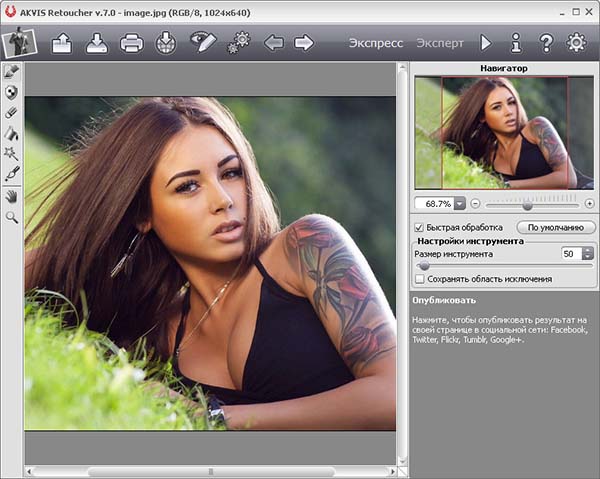Click the publish to social networks icon
The height and width of the screenshot is (479, 600).
166,43
